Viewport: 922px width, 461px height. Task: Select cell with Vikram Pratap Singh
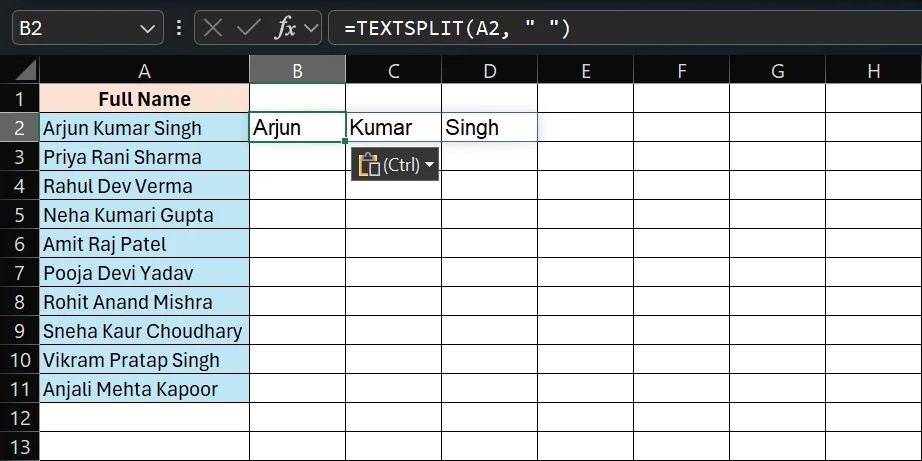144,359
